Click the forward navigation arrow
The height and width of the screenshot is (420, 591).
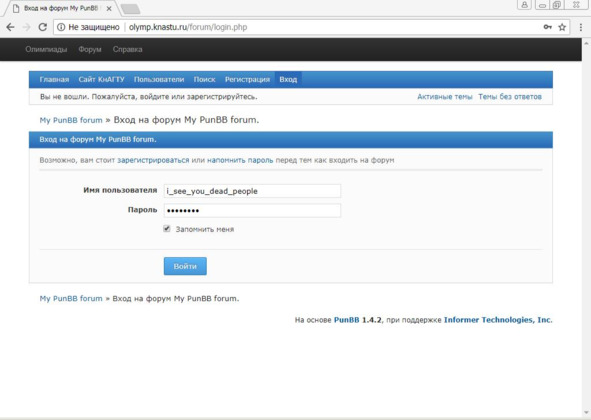[26, 27]
